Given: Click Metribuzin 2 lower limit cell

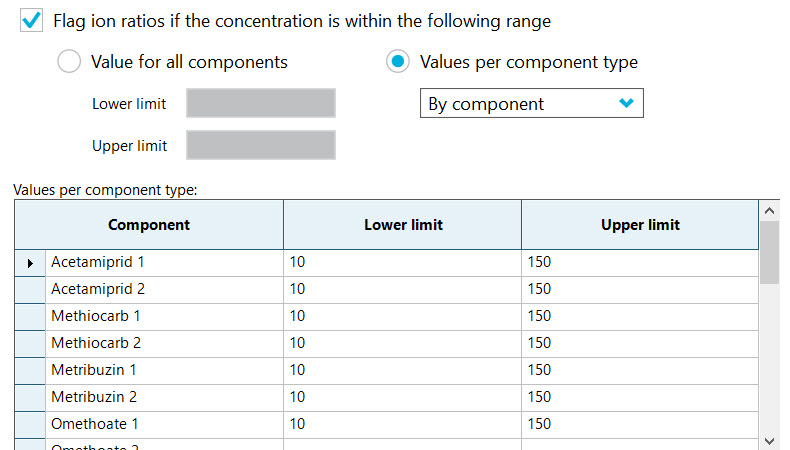Looking at the screenshot, I should tap(402, 397).
